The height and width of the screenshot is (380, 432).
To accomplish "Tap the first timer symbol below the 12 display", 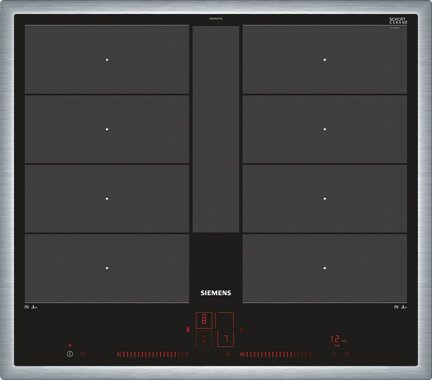I will point(333,355).
